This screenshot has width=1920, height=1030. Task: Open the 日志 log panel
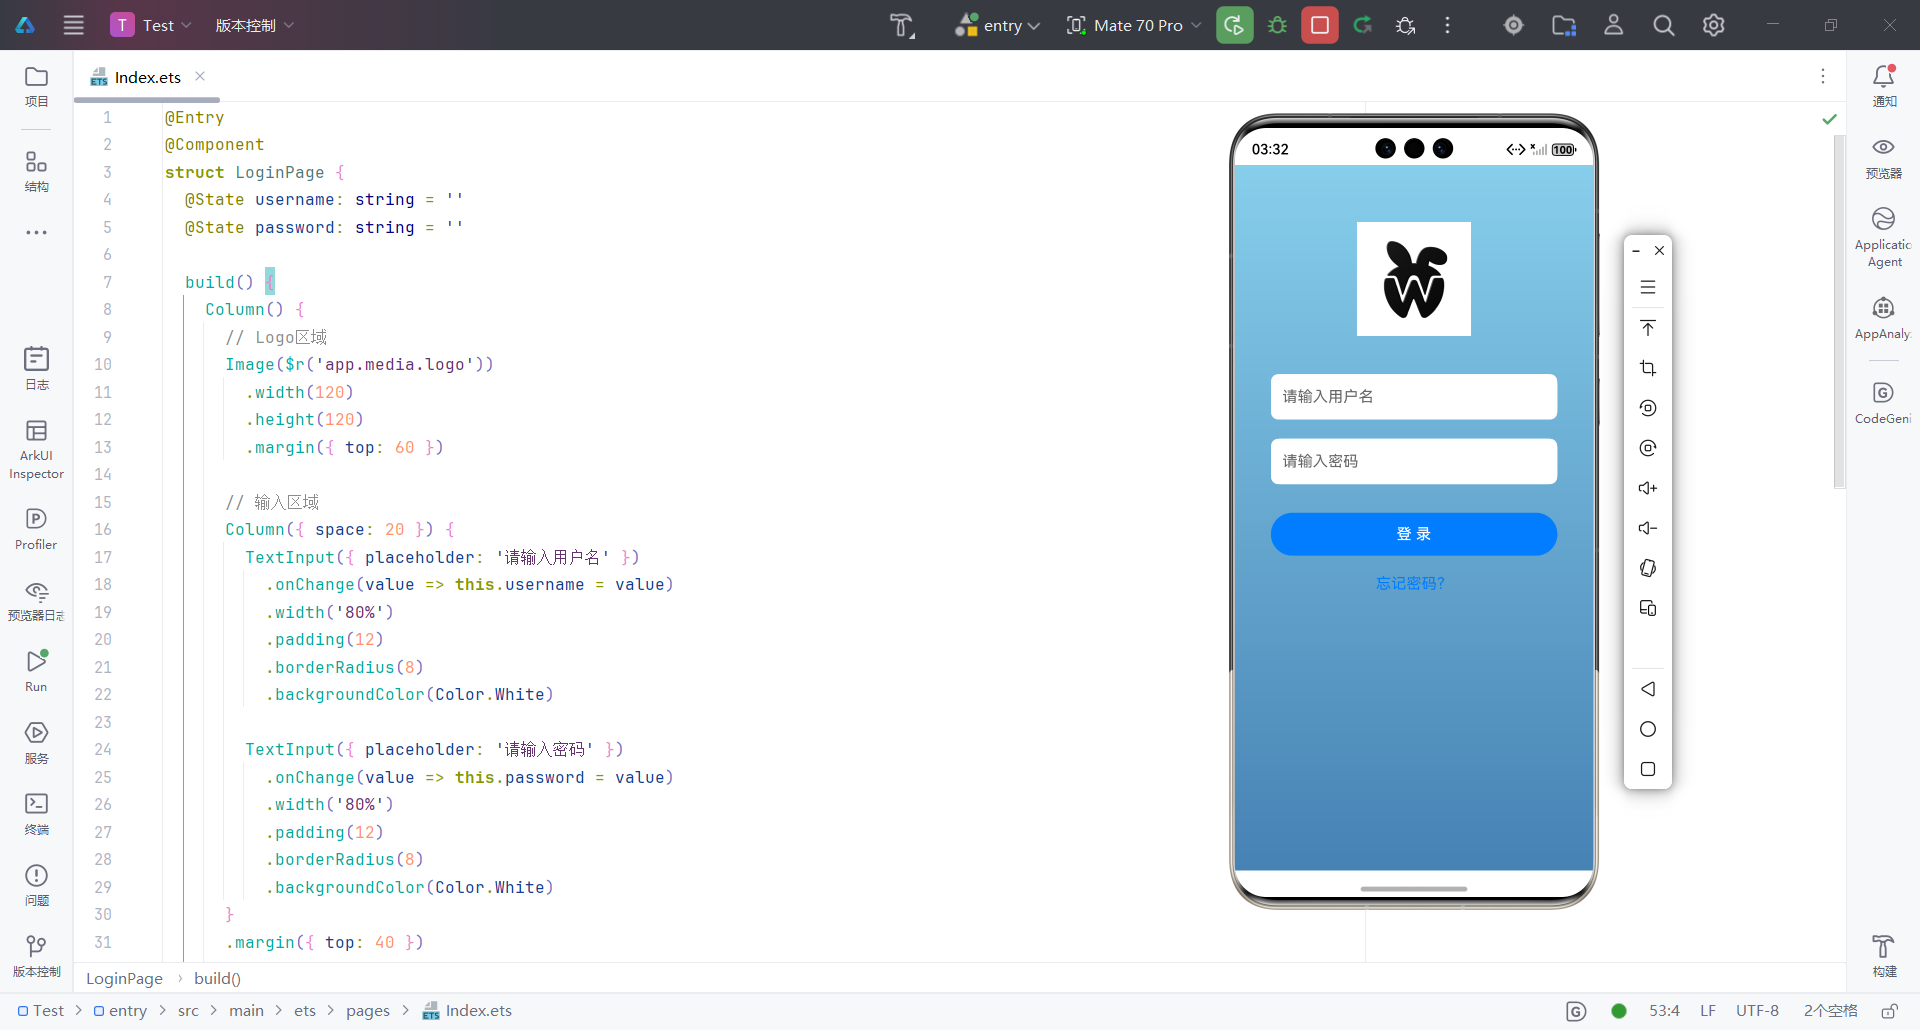click(36, 368)
